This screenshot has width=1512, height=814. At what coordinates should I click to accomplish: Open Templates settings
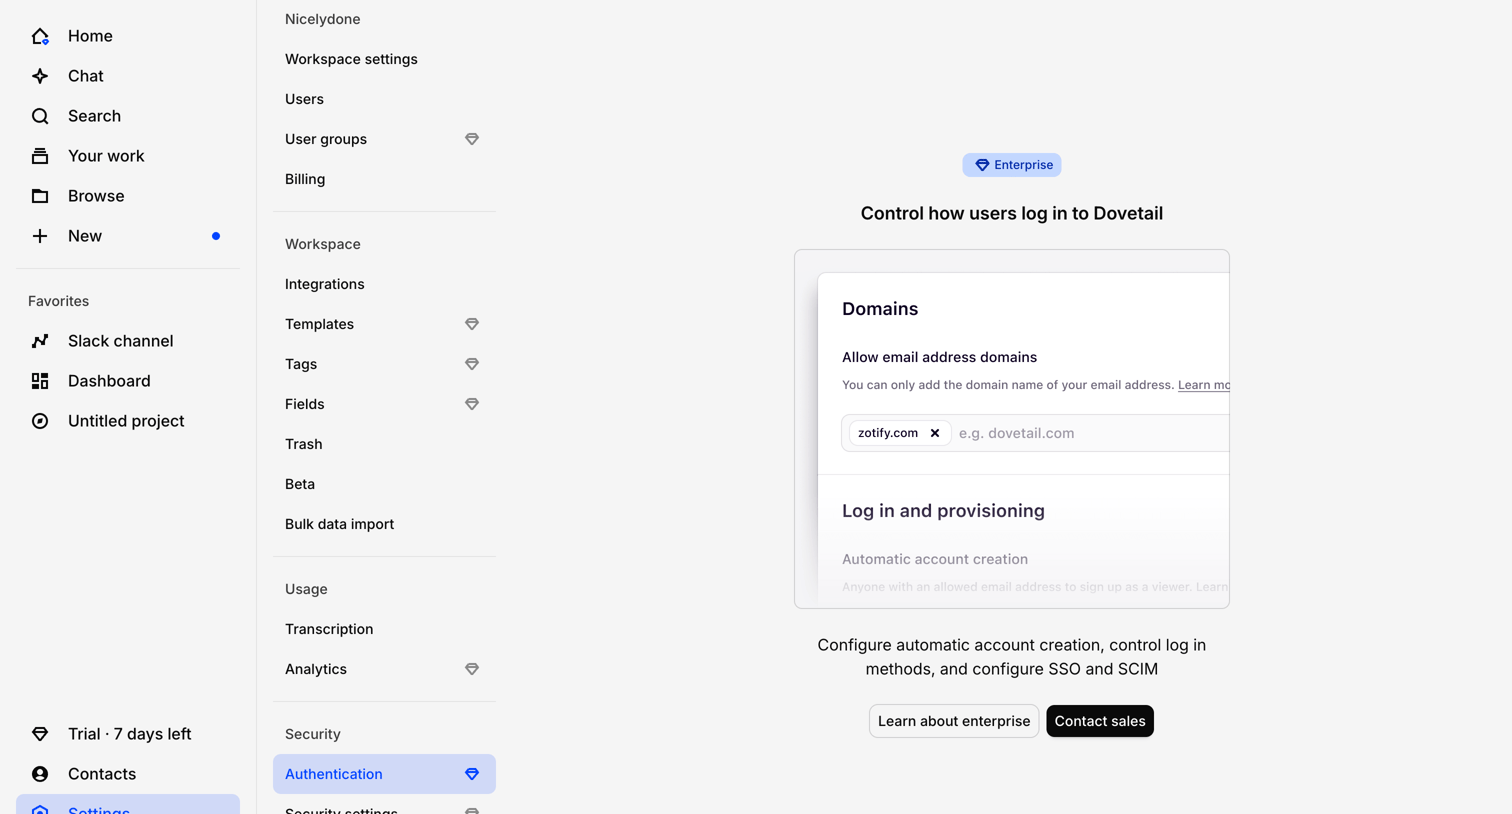pos(384,324)
